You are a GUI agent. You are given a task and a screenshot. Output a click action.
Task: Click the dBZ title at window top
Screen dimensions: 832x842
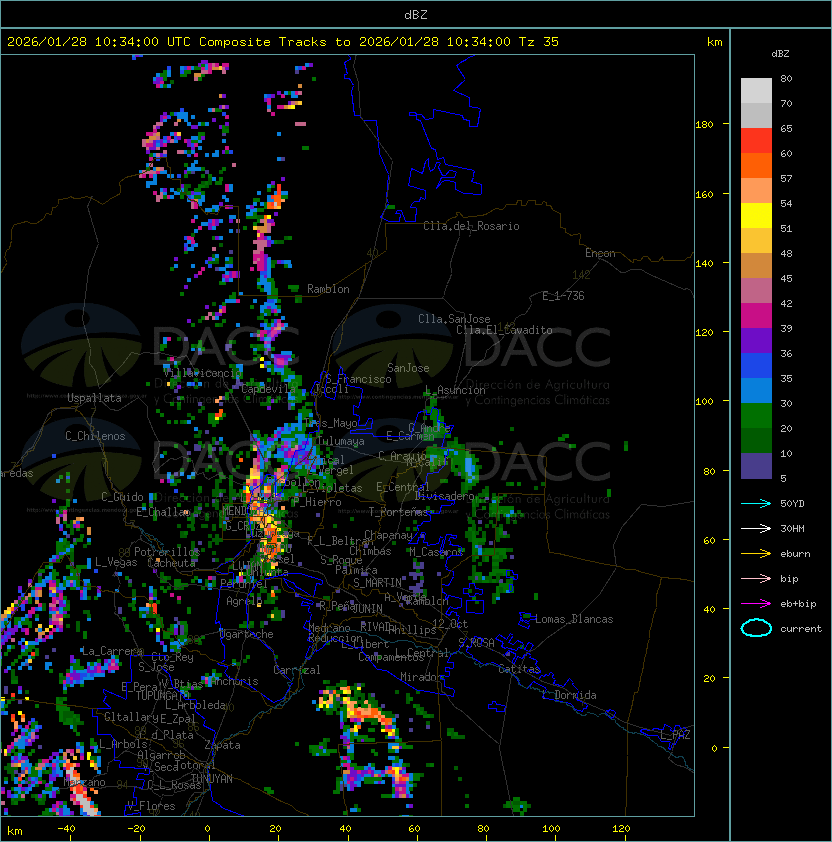(x=415, y=14)
